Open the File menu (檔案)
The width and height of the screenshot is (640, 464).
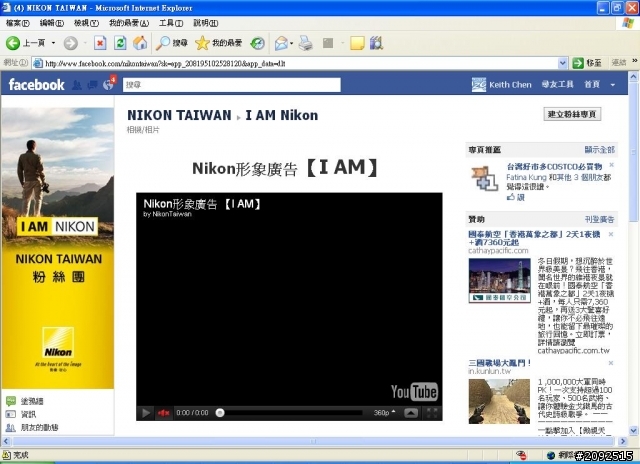point(18,23)
